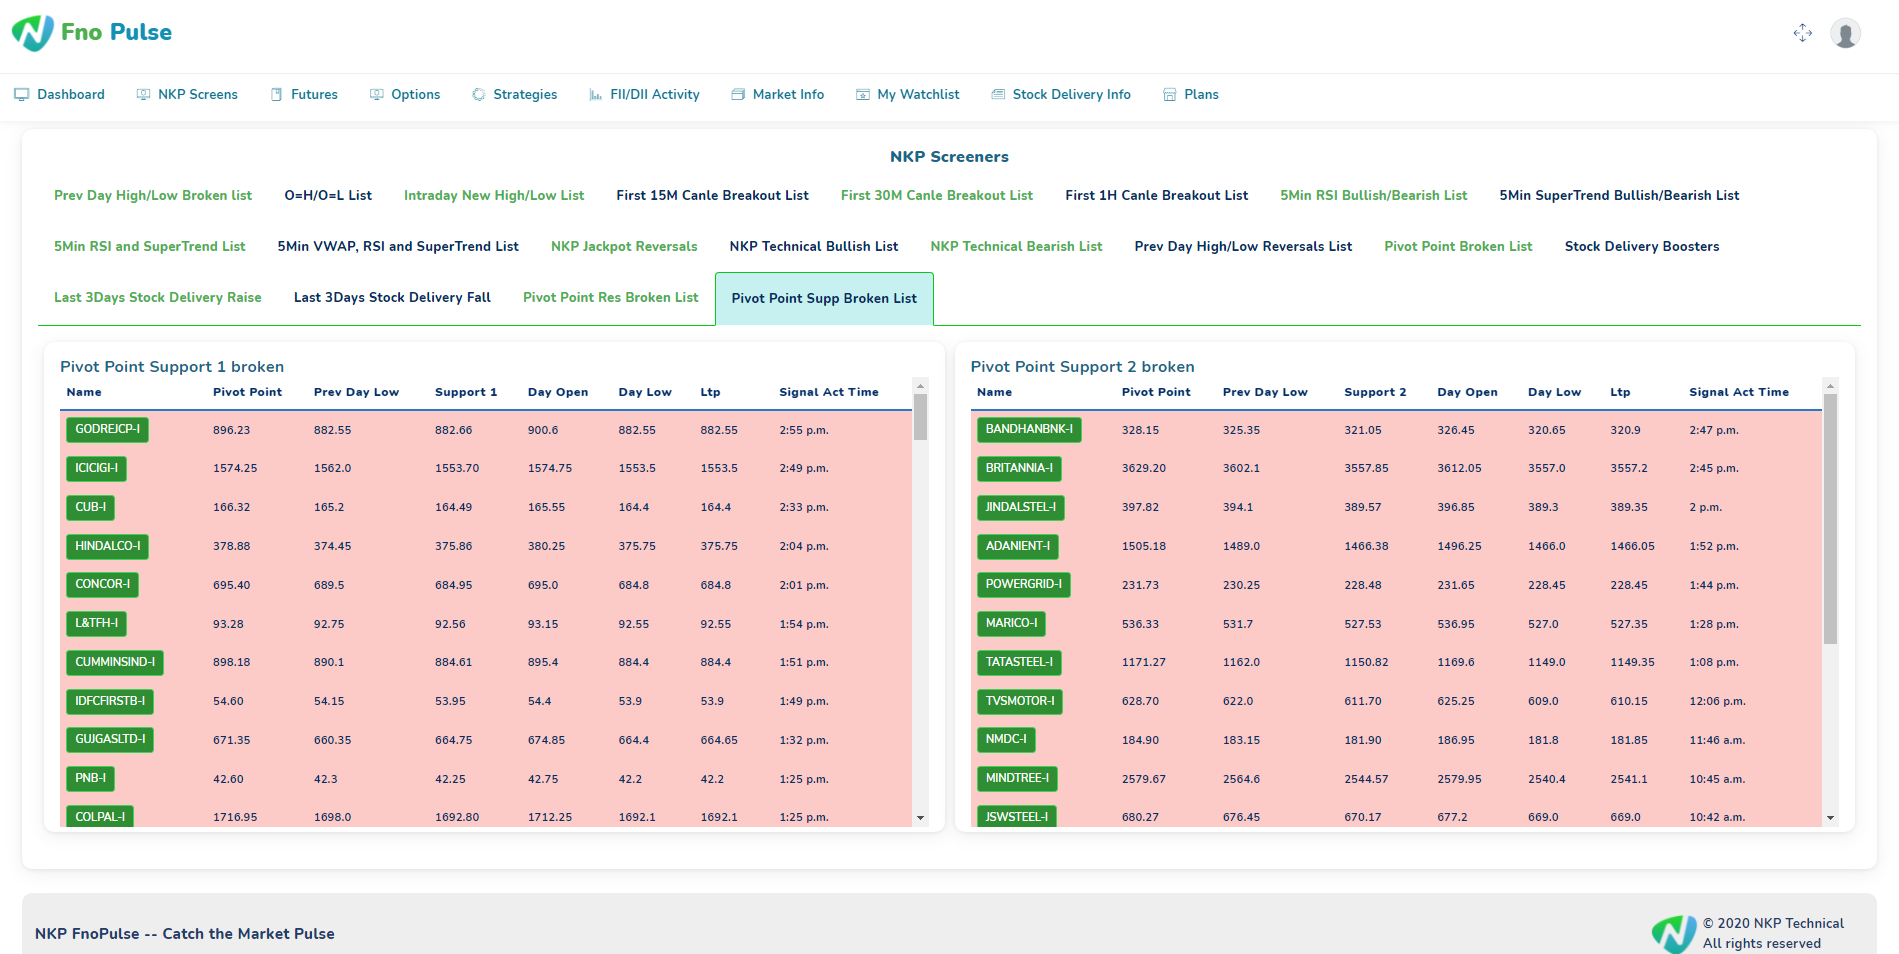Click the Market Info icon
Screen dimensions: 1899x954
(738, 95)
